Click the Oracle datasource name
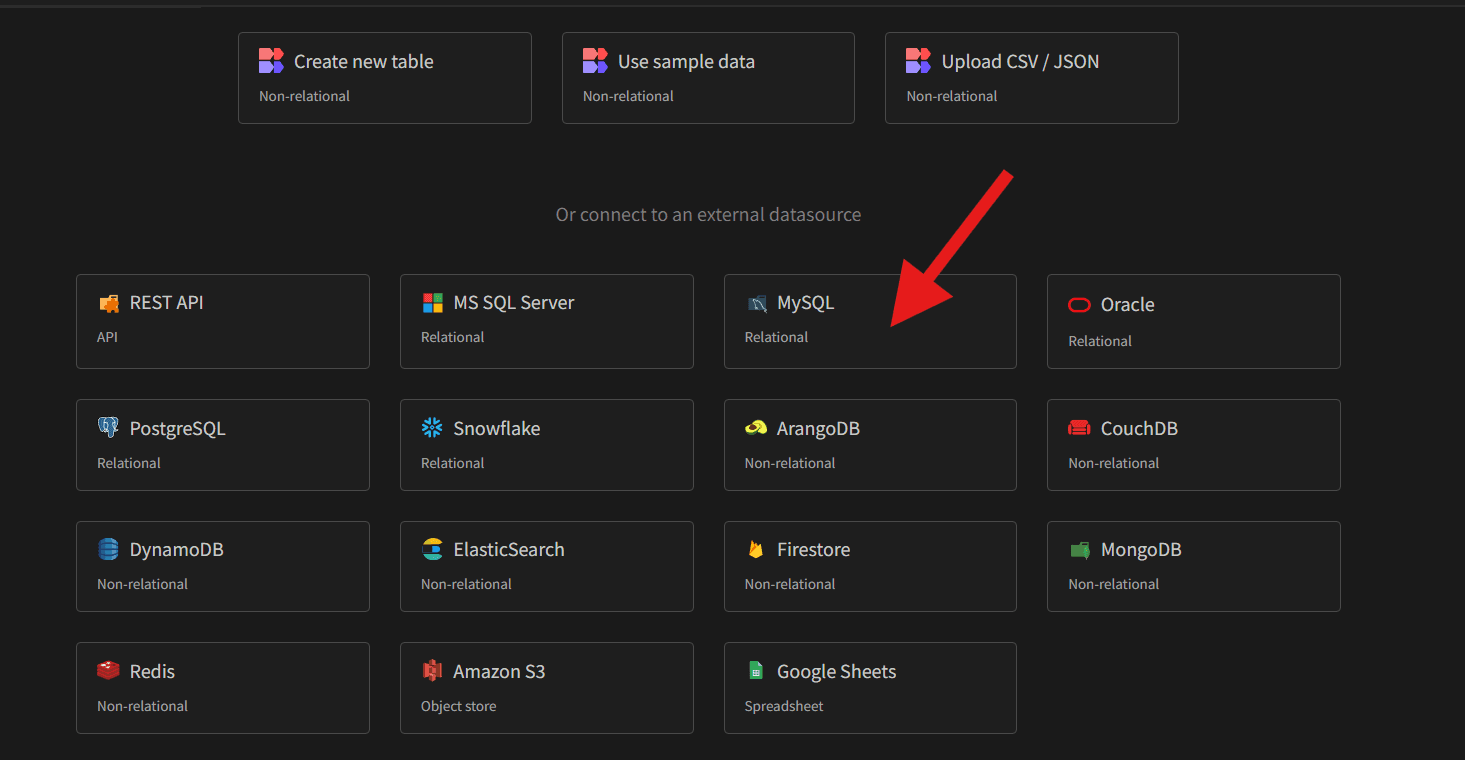1465x760 pixels. pos(1128,305)
